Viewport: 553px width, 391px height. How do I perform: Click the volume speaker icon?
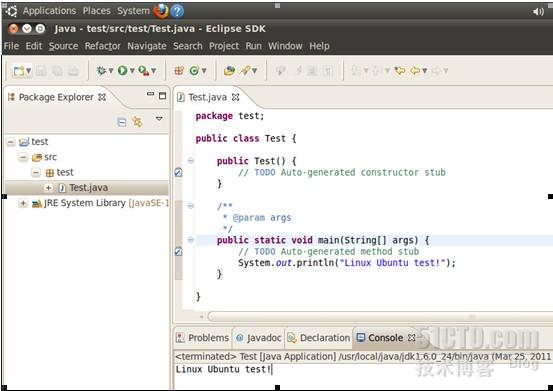tap(538, 12)
